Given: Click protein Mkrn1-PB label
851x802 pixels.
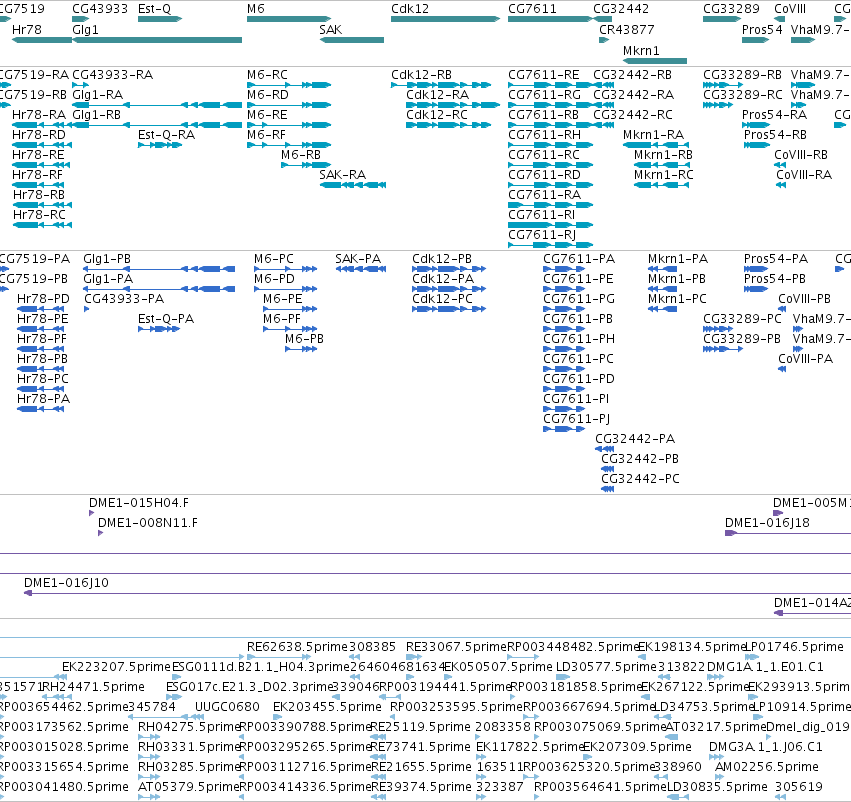Looking at the screenshot, I should (677, 278).
